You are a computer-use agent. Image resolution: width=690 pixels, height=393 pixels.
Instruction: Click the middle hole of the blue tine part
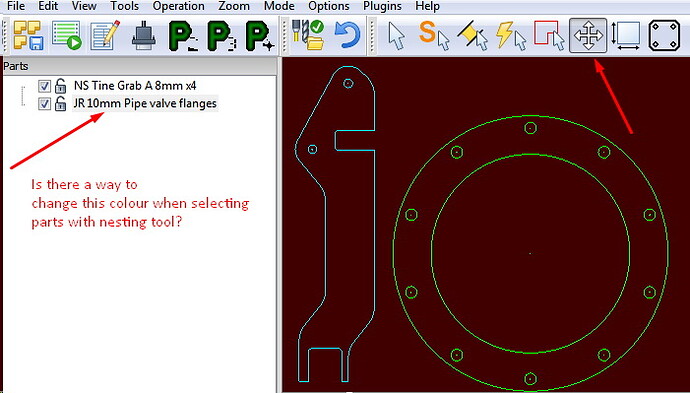[312, 149]
